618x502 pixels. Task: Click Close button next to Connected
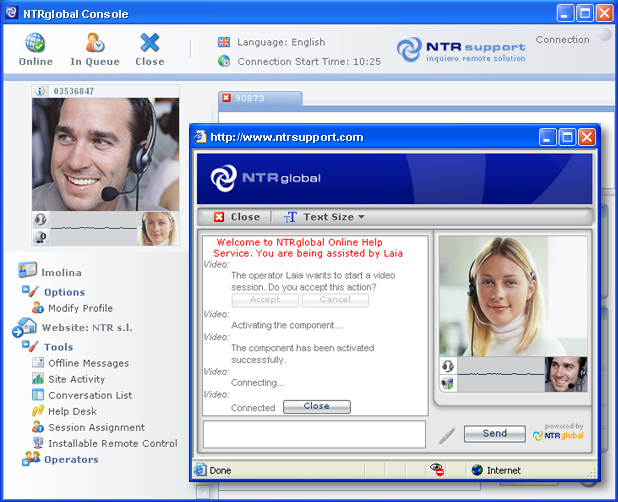[x=316, y=407]
